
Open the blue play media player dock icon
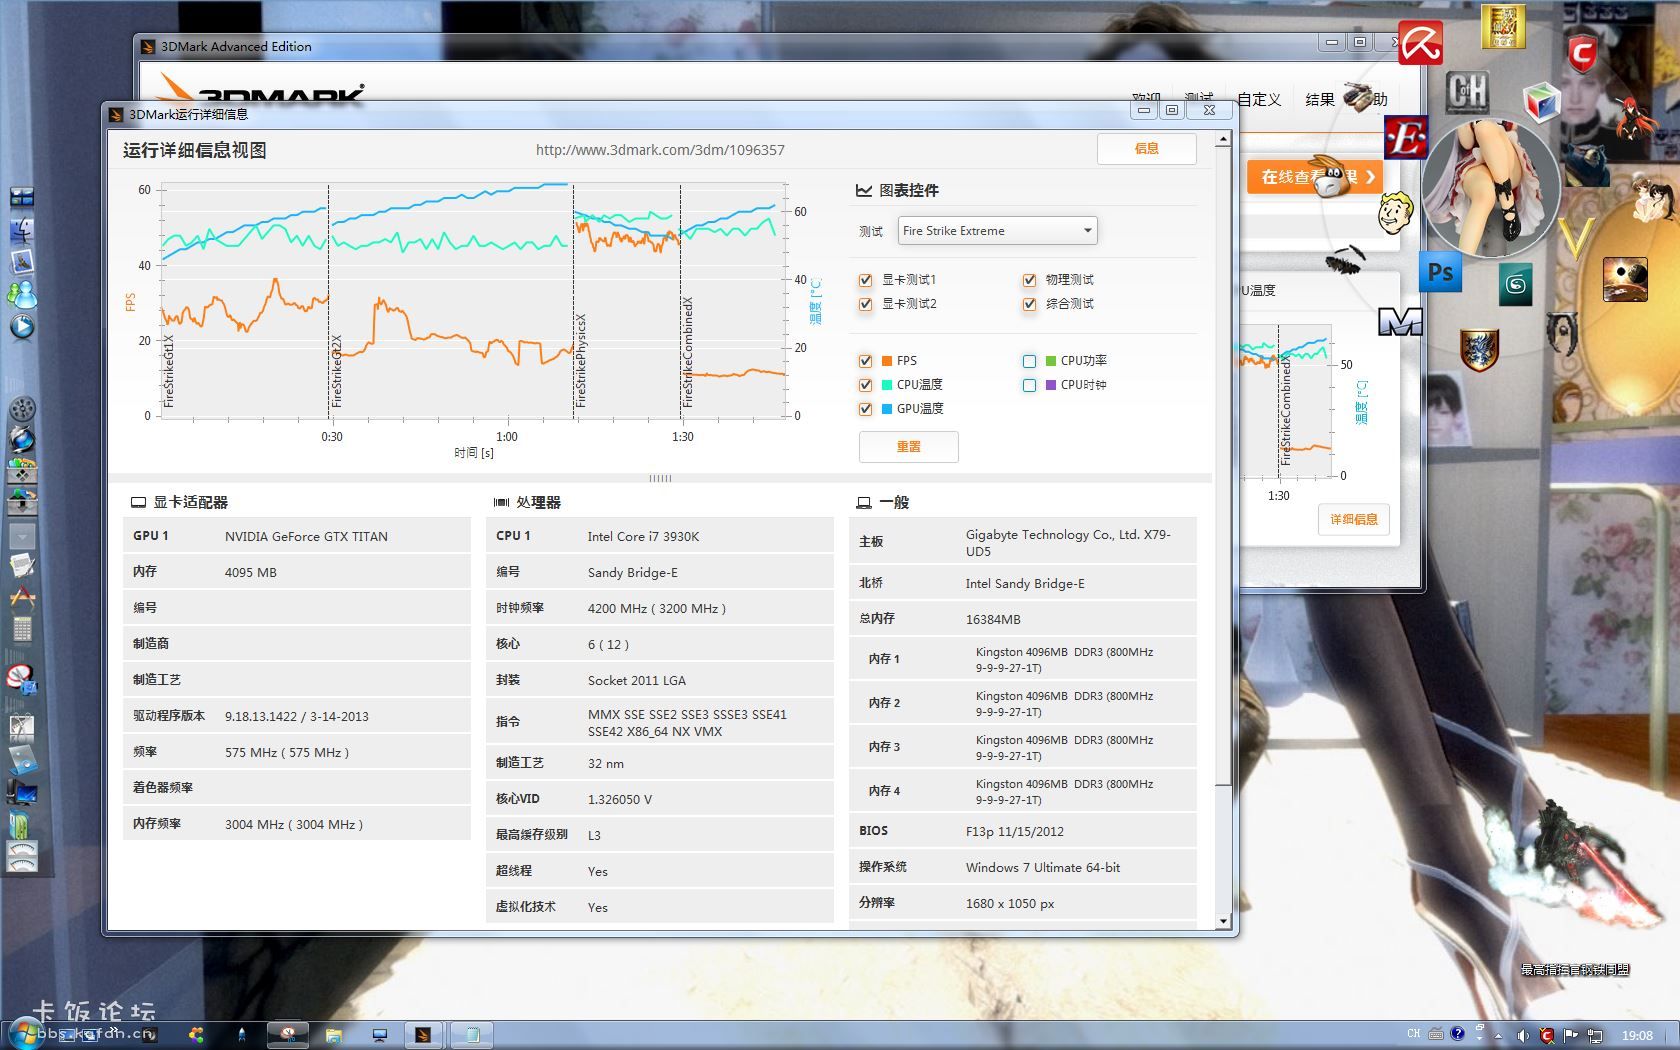[22, 326]
